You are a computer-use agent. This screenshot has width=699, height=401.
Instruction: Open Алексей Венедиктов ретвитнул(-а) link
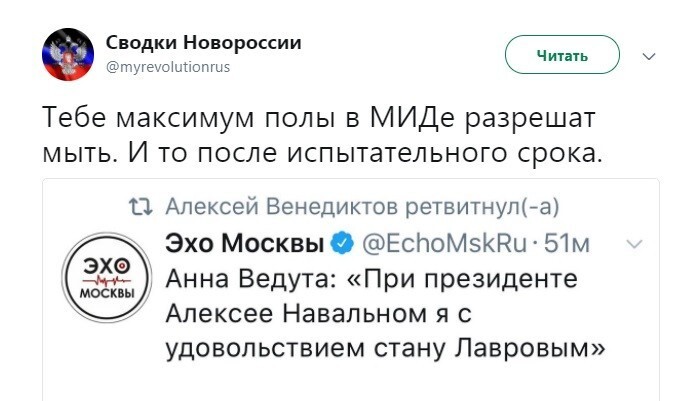coord(362,206)
